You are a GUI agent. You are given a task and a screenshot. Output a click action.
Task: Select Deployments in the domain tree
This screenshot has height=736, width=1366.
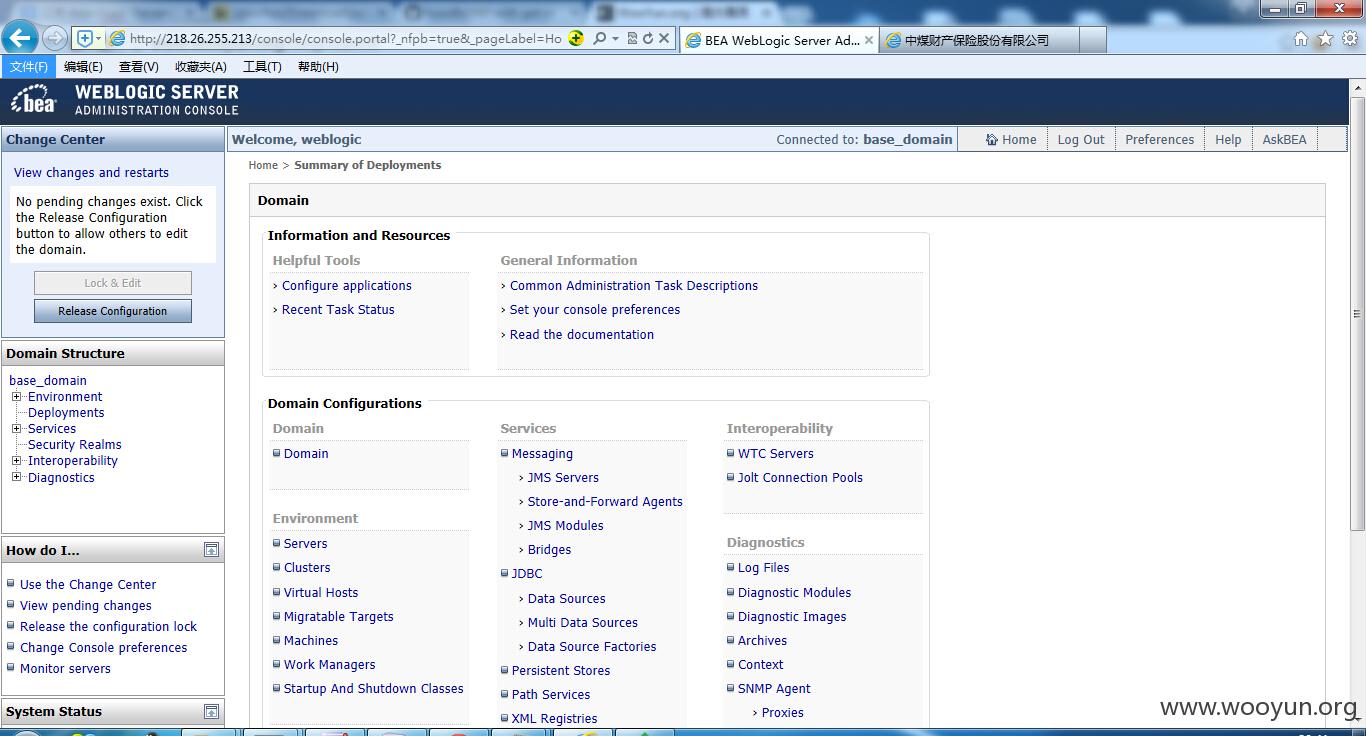click(x=66, y=412)
